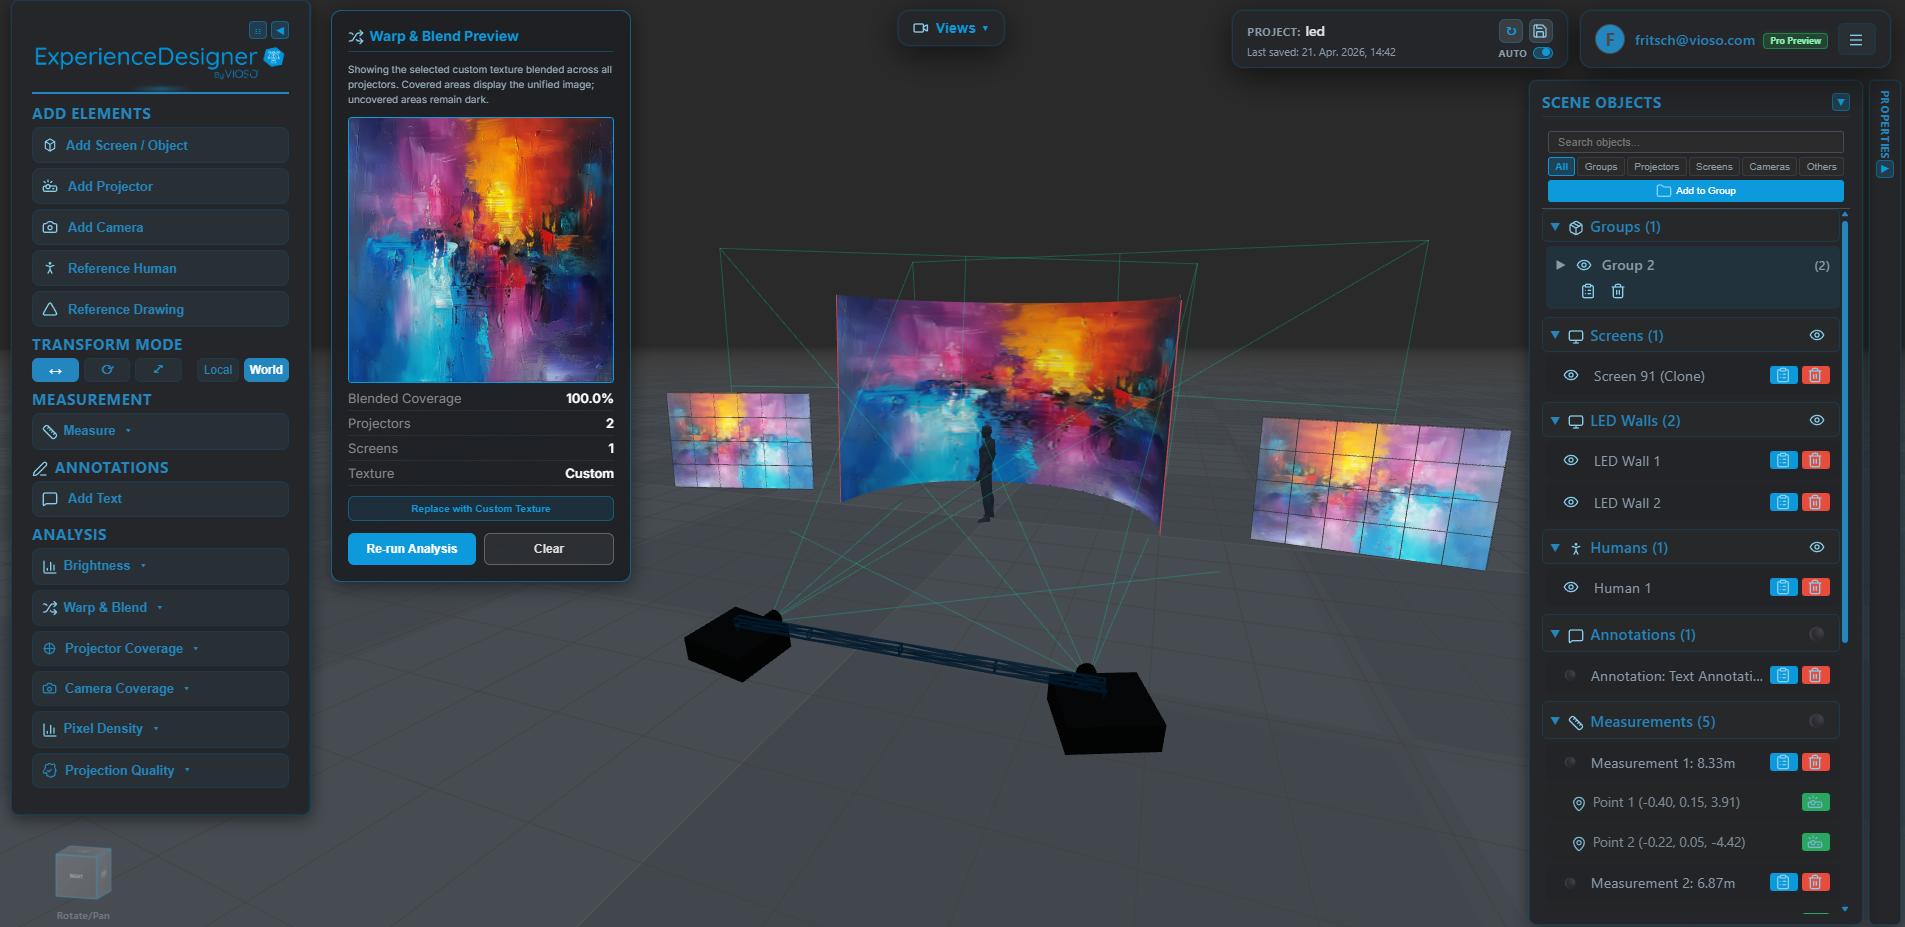This screenshot has height=927, width=1905.
Task: Select the Scale transform mode icon
Action: 158,370
